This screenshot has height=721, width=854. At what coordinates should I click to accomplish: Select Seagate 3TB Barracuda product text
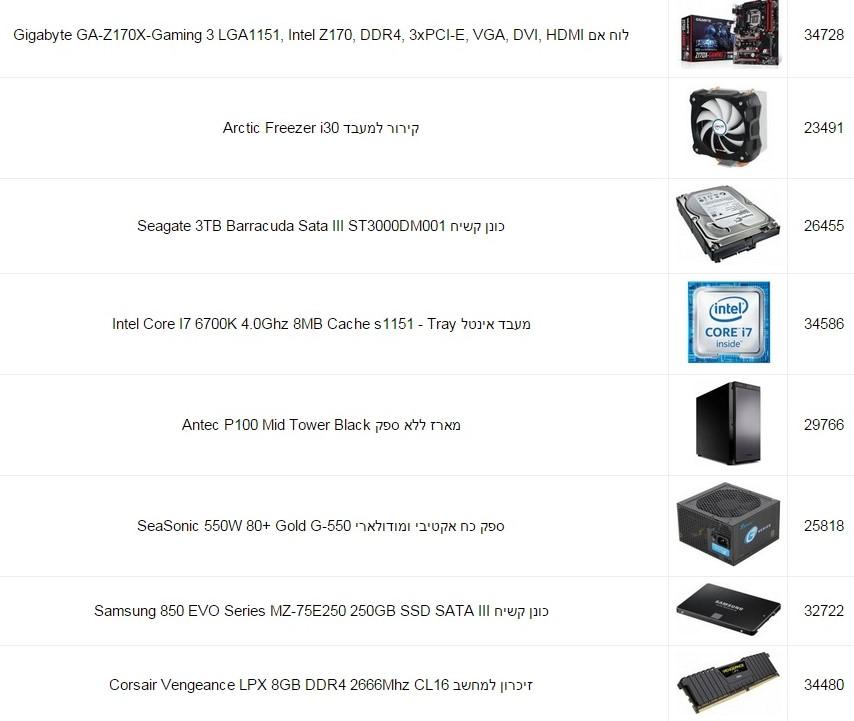point(321,225)
